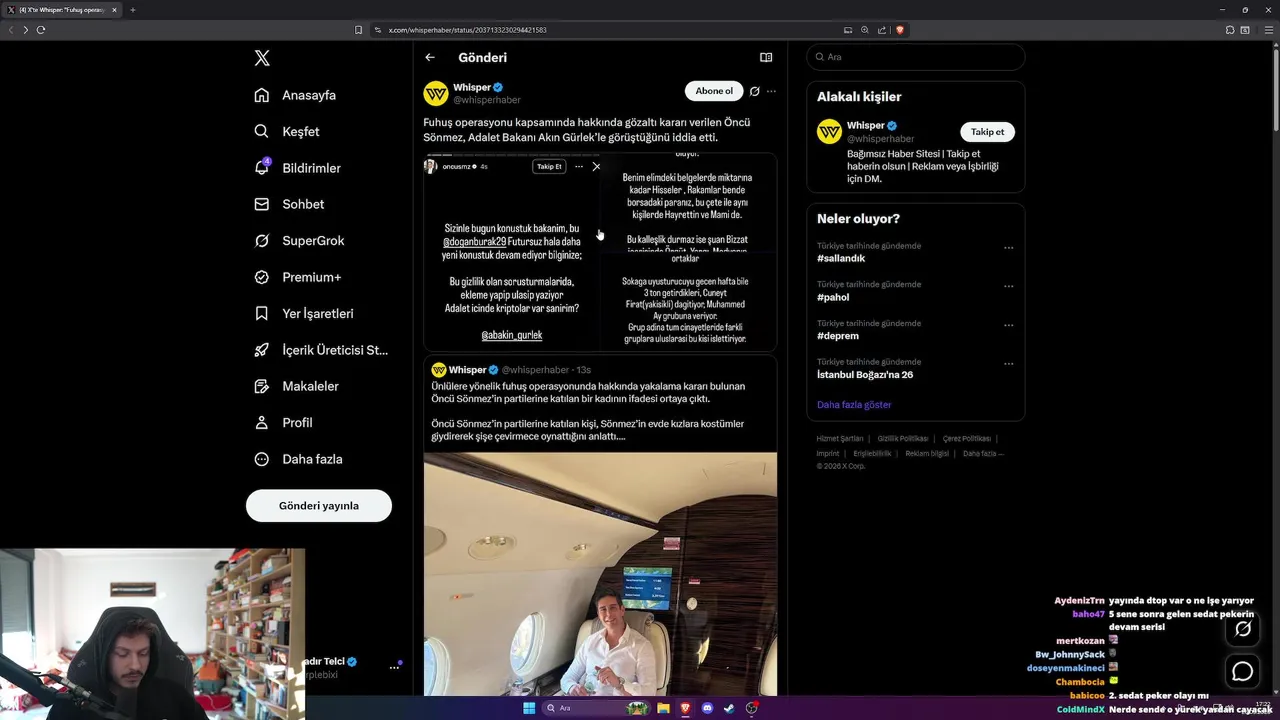Image resolution: width=1280 pixels, height=720 pixels.
Task: Open #pahol trending topic
Action: click(x=833, y=297)
